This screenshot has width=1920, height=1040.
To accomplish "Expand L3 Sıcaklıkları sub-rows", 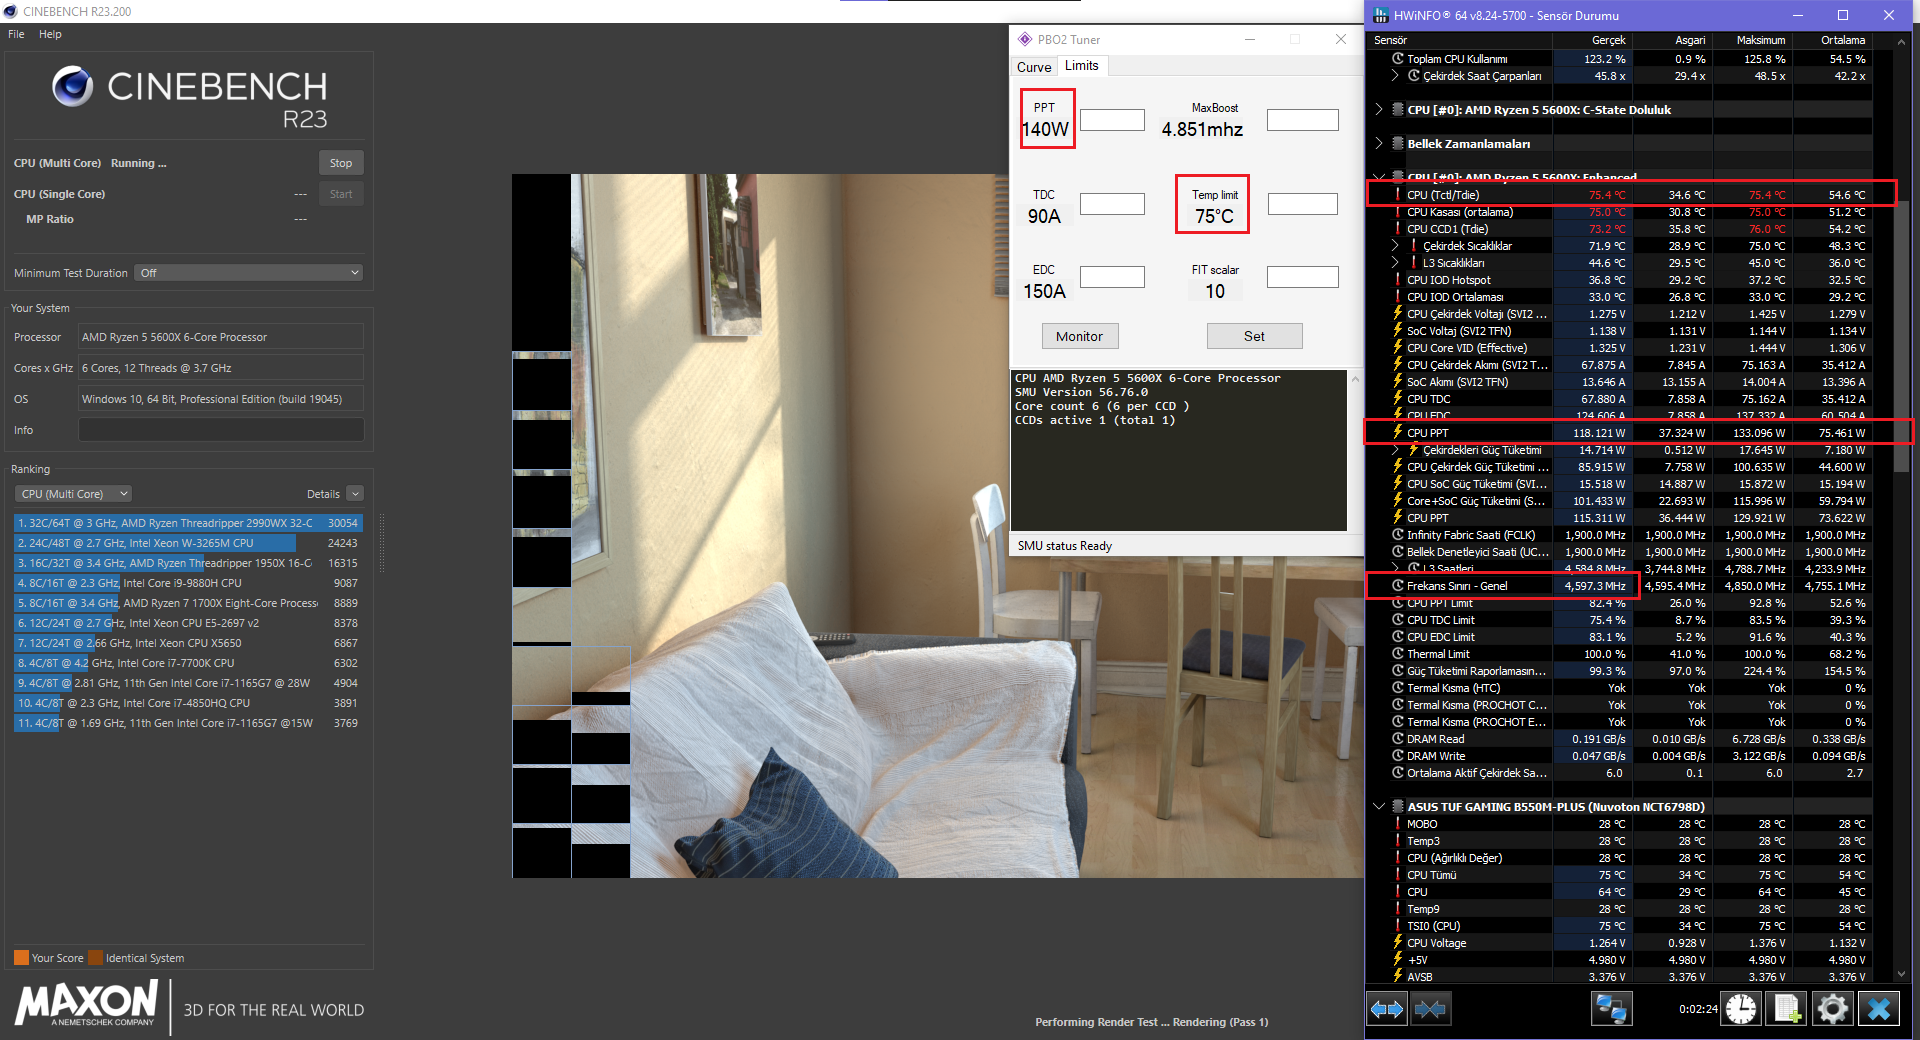I will pos(1395,263).
